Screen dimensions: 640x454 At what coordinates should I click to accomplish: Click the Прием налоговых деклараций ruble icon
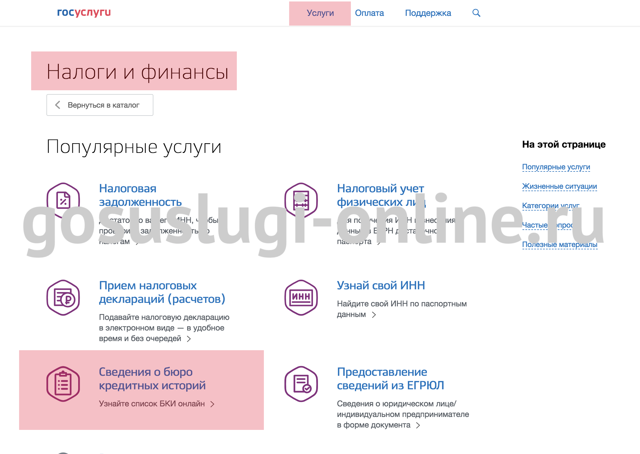(x=63, y=297)
